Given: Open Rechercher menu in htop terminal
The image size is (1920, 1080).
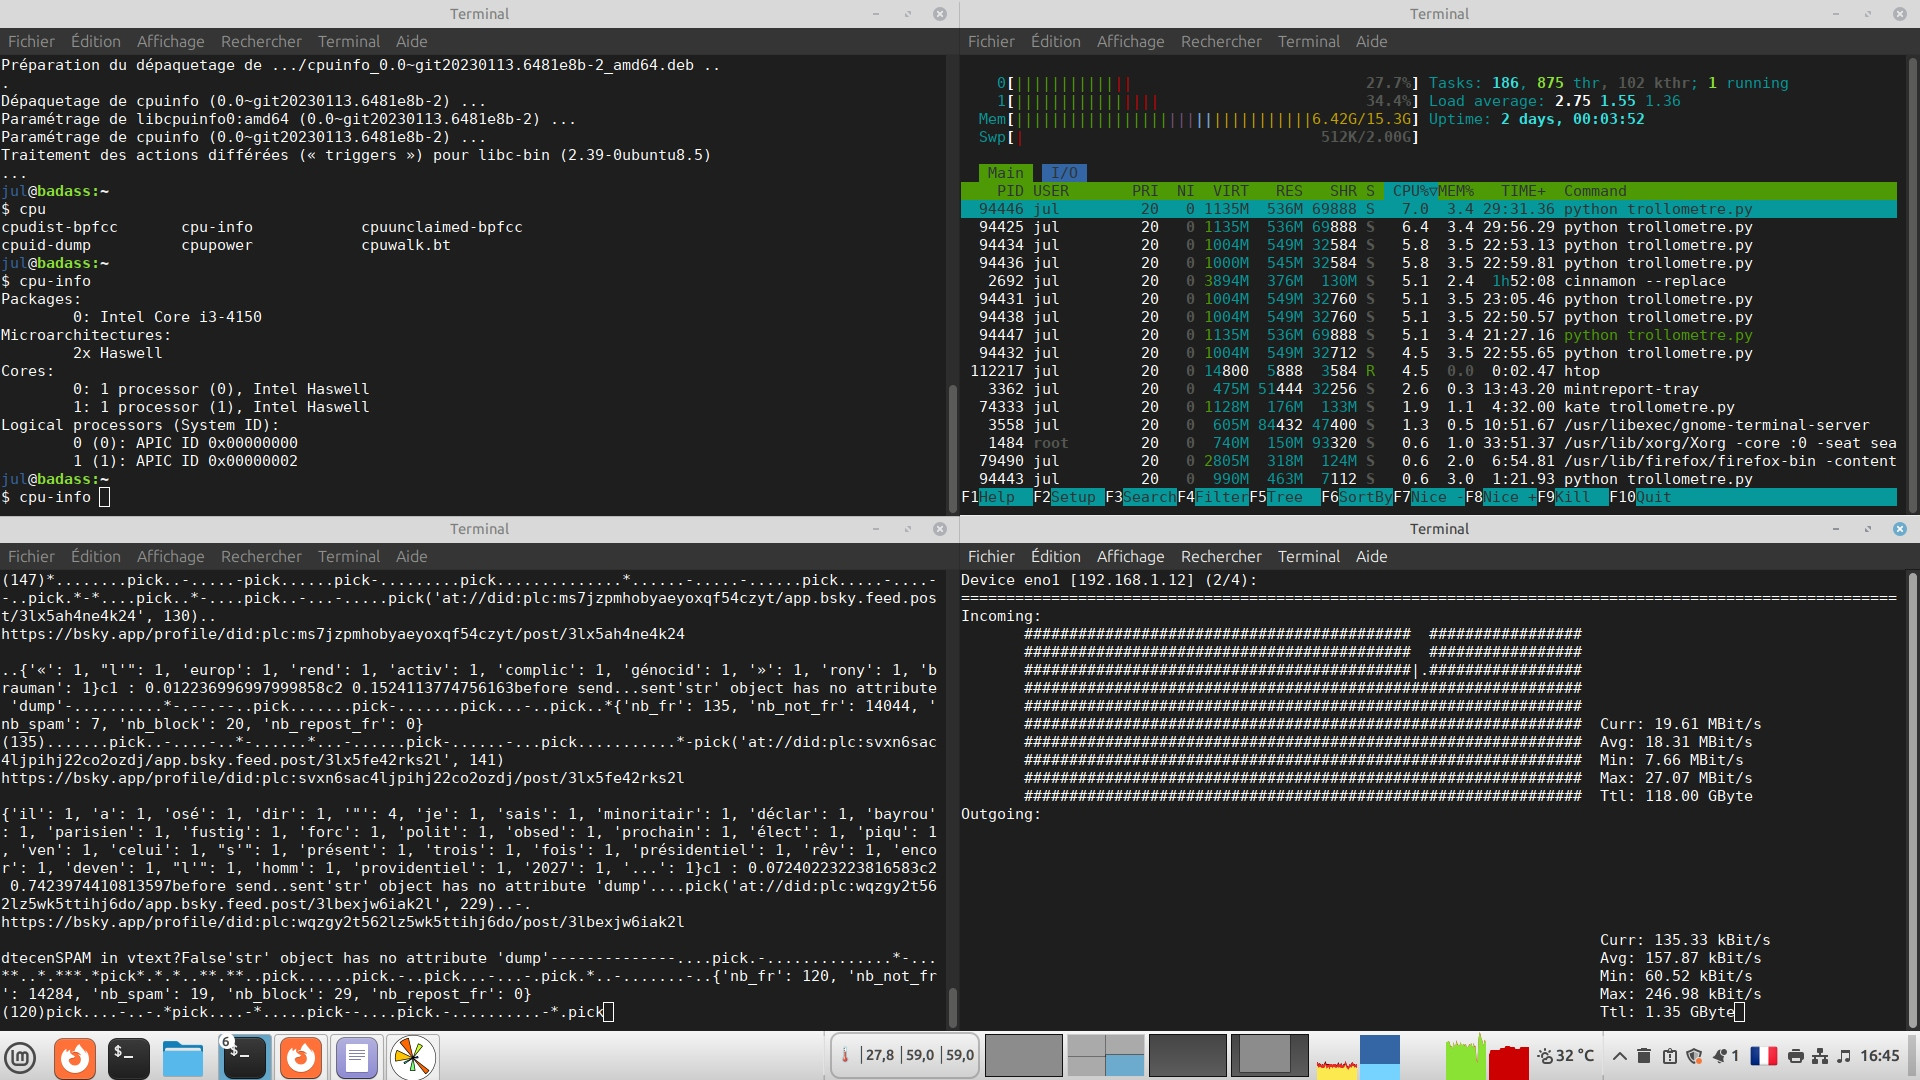Looking at the screenshot, I should pos(1221,41).
